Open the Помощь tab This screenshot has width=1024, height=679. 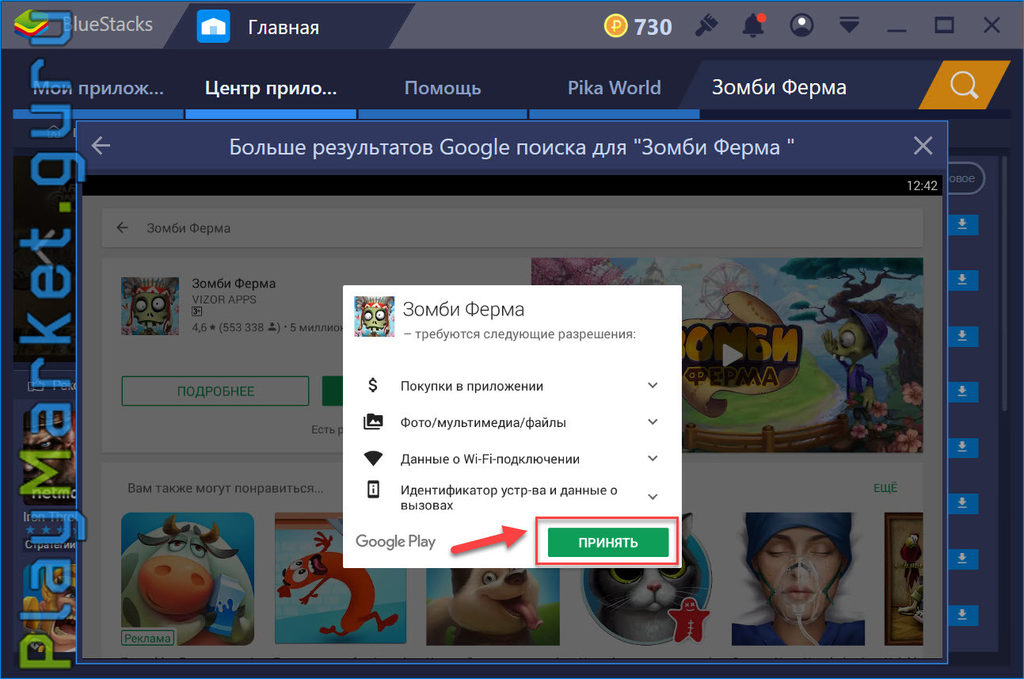tap(443, 88)
